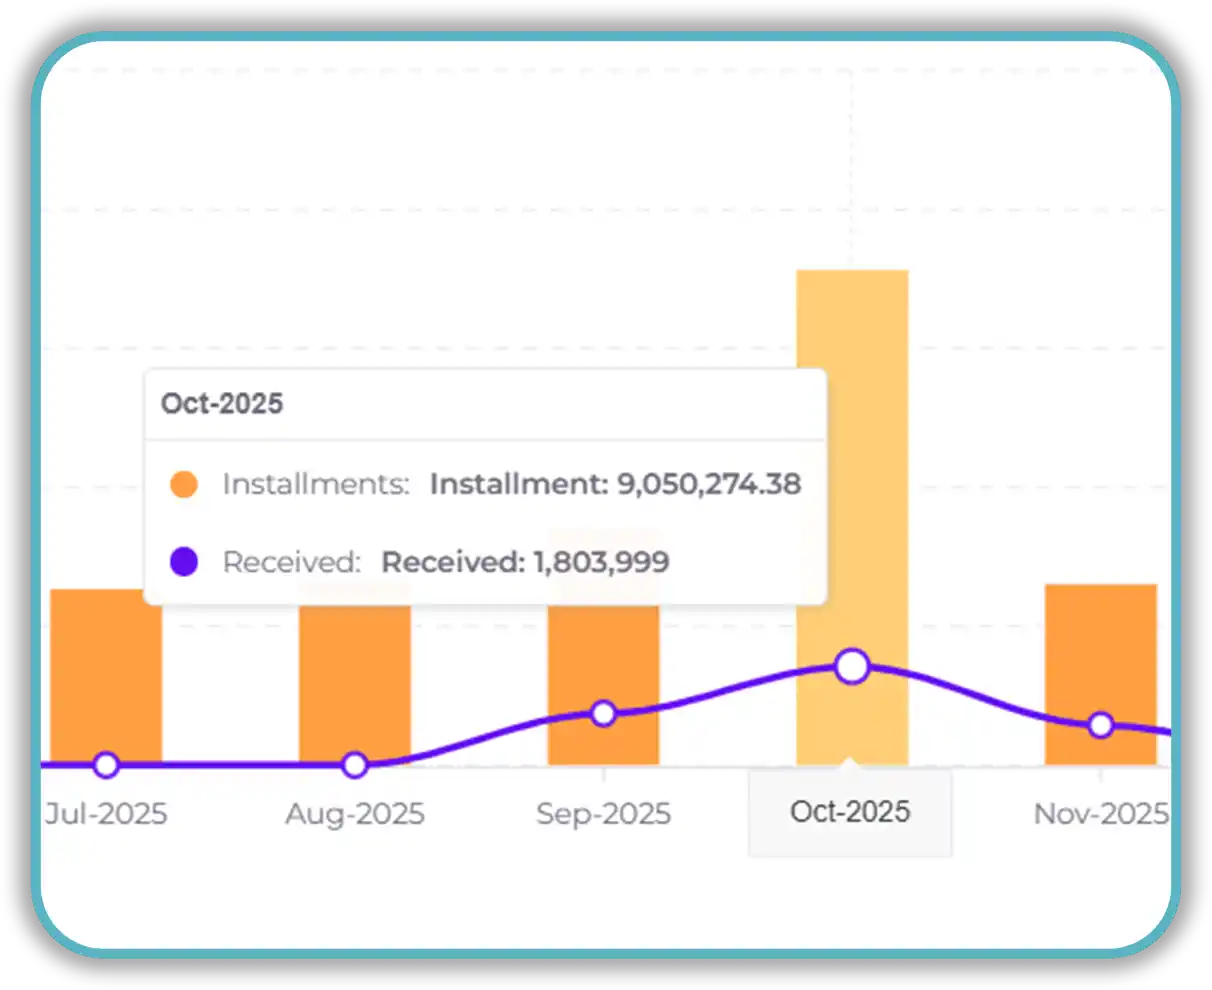Click the Received 1,803,999 value
The image size is (1212, 990).
pos(525,562)
